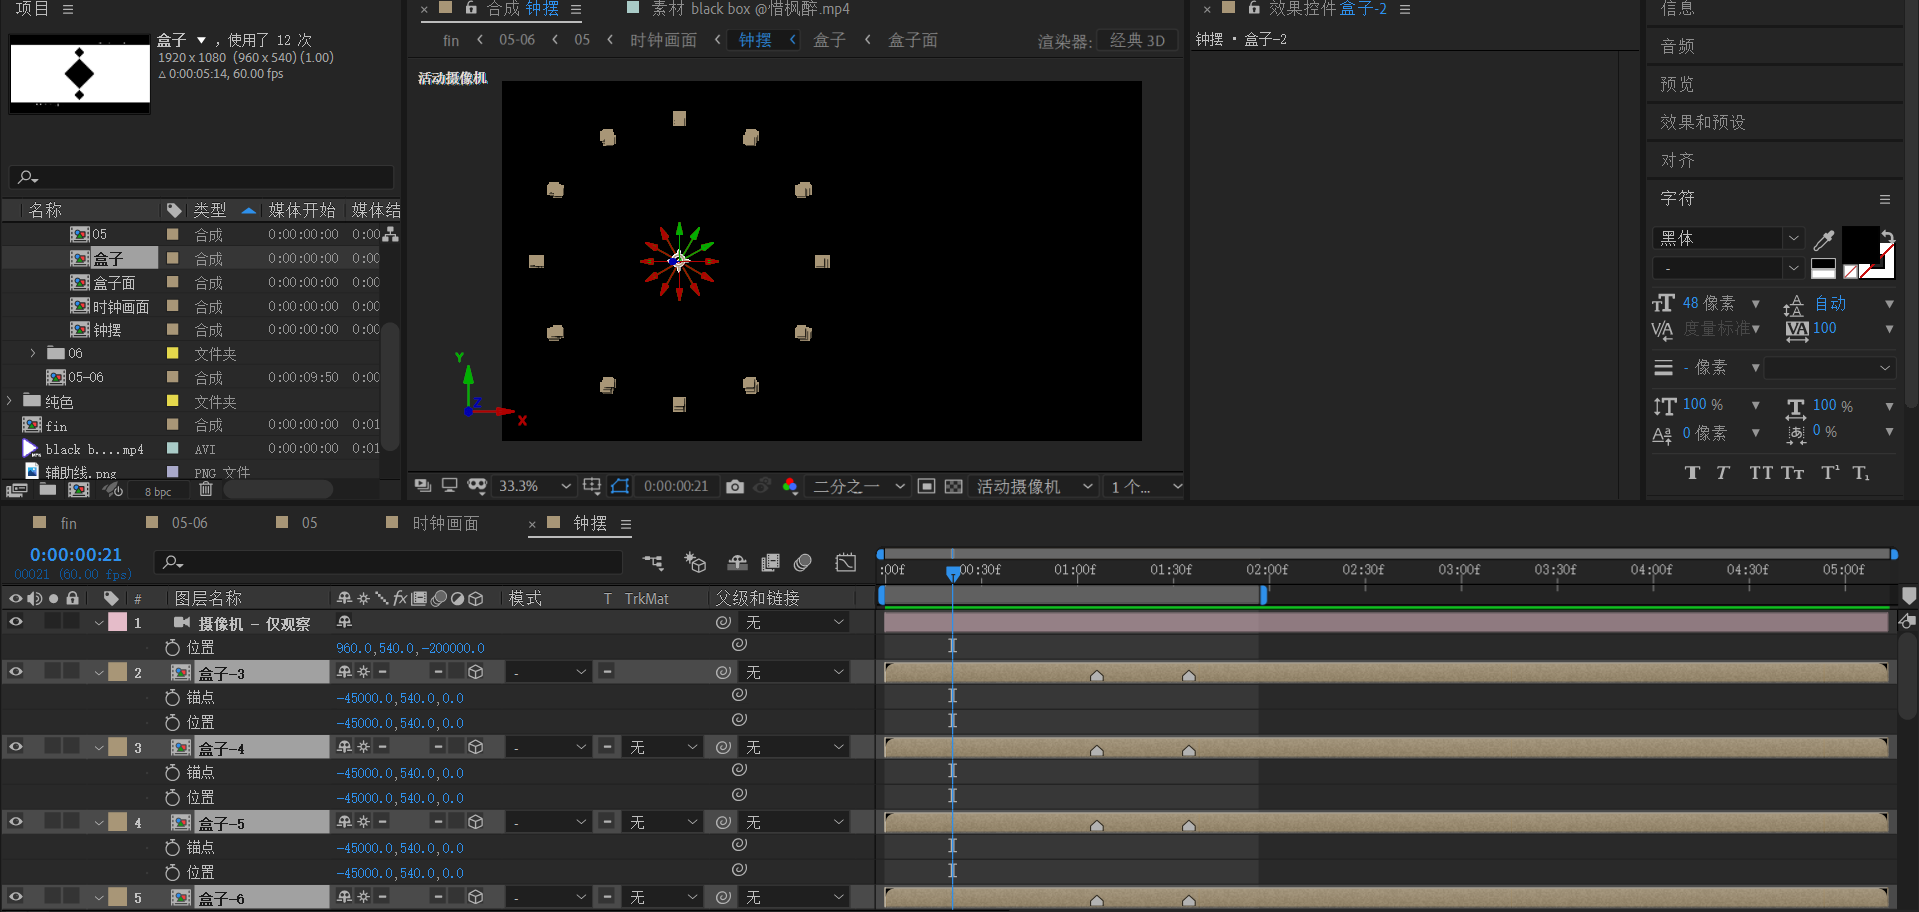Click the timeline current time 0:00:00:21
Viewport: 1919px width, 912px height.
click(76, 555)
